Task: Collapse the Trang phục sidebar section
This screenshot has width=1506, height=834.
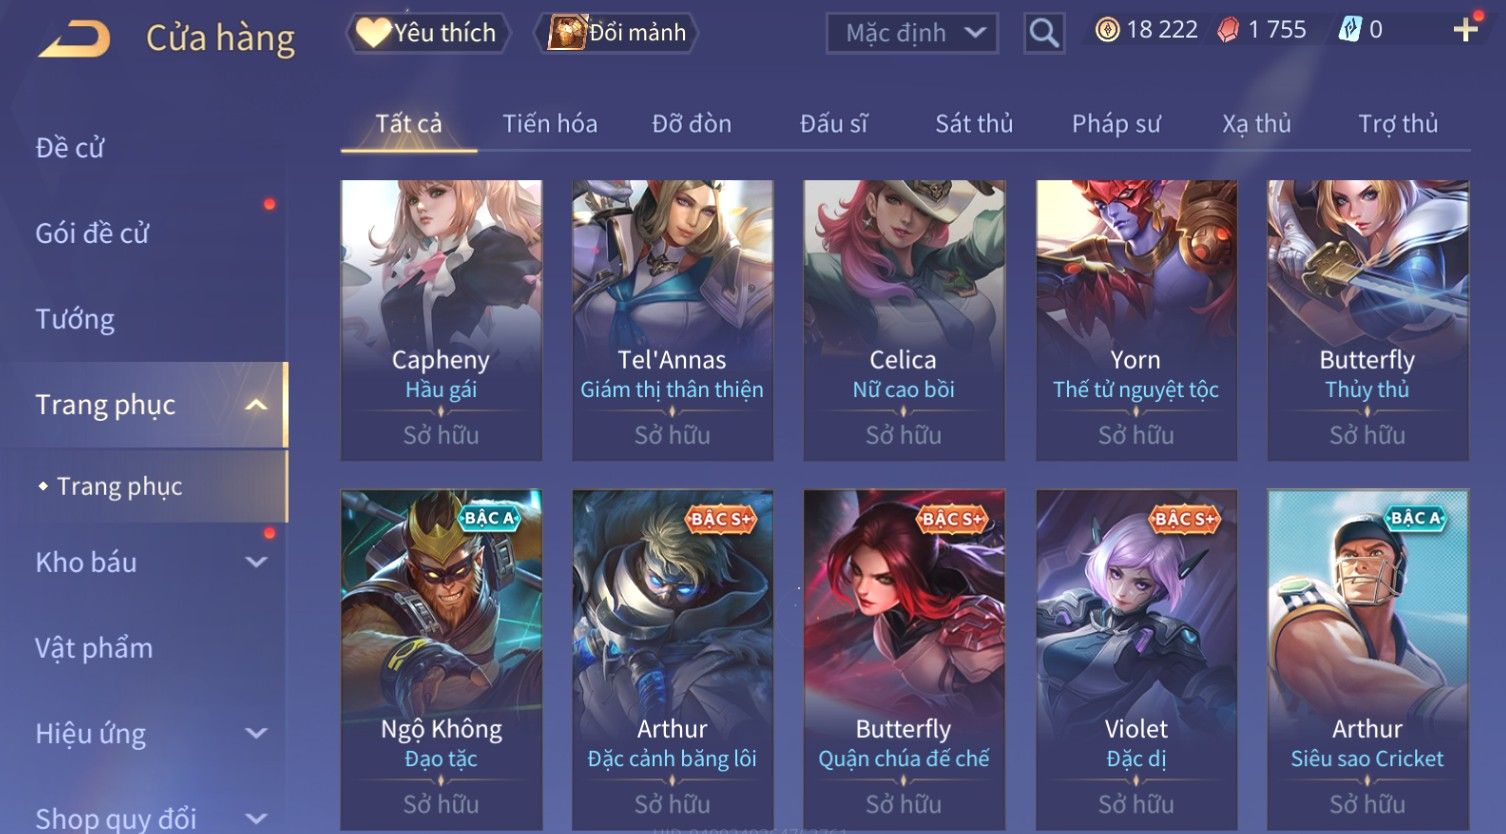Action: click(256, 405)
